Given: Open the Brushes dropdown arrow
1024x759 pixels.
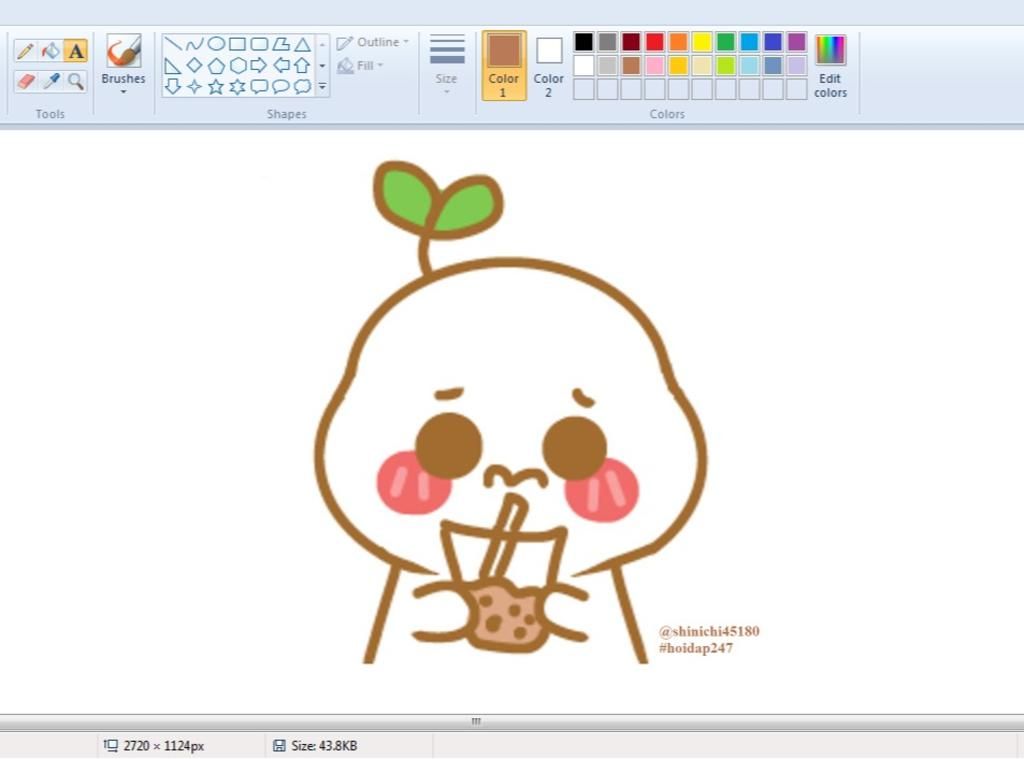Looking at the screenshot, I should pyautogui.click(x=123, y=92).
